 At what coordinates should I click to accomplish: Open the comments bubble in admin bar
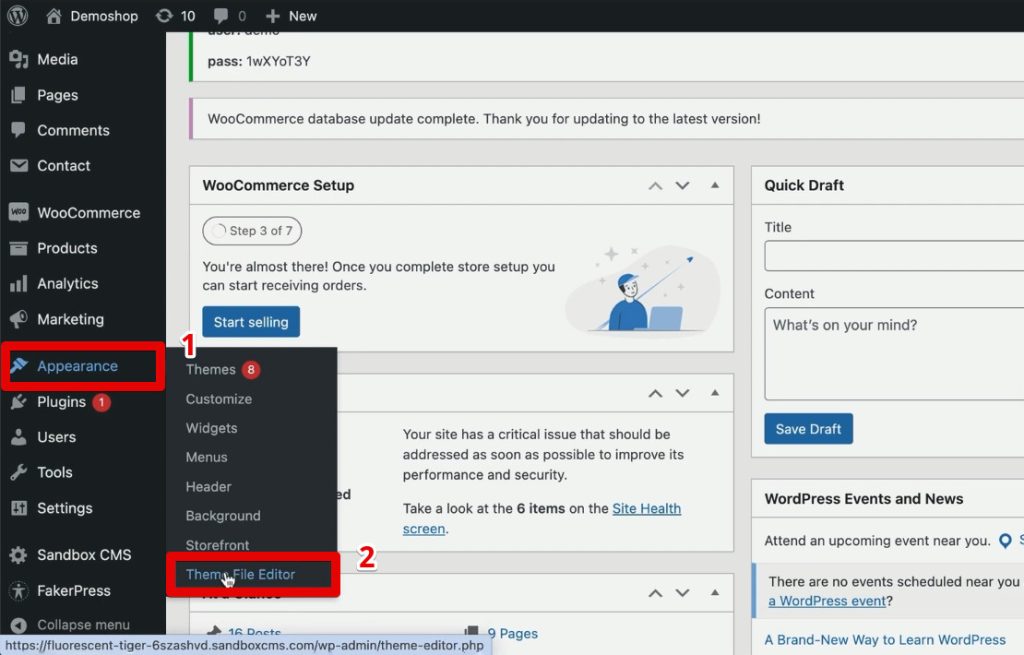point(221,16)
